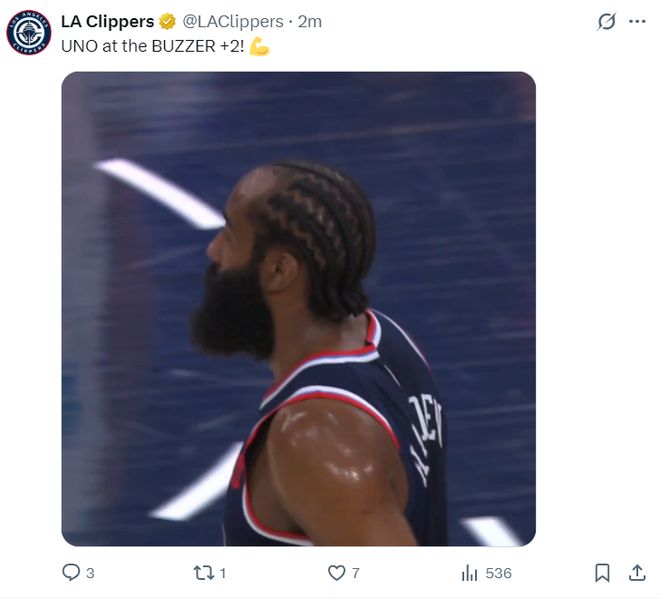Open the @LAClippers handle link

[233, 21]
